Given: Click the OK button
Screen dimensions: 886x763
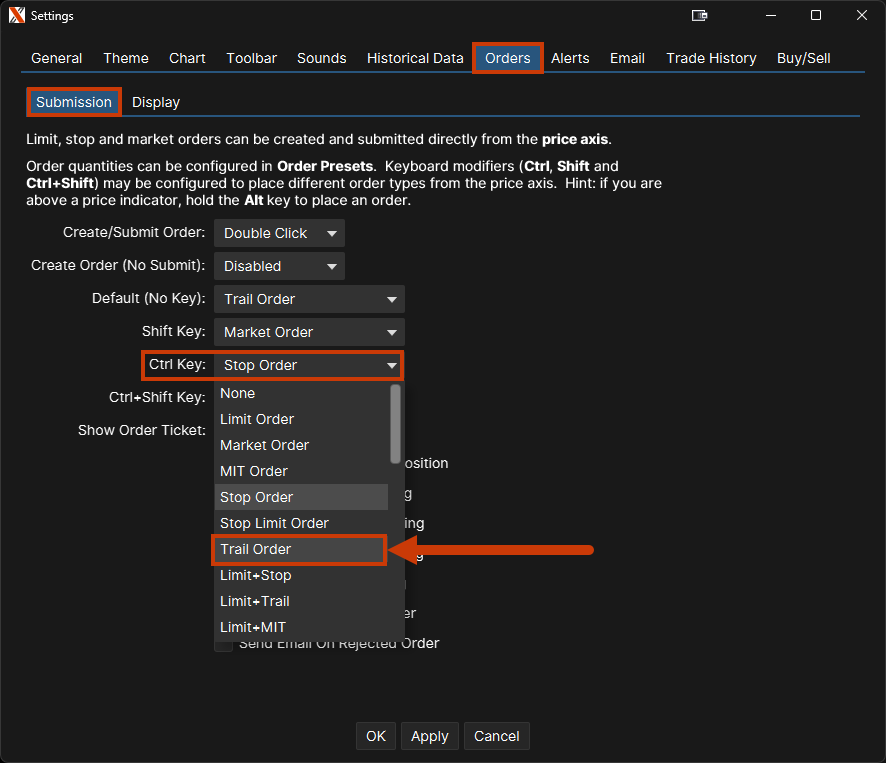Looking at the screenshot, I should click(x=375, y=736).
